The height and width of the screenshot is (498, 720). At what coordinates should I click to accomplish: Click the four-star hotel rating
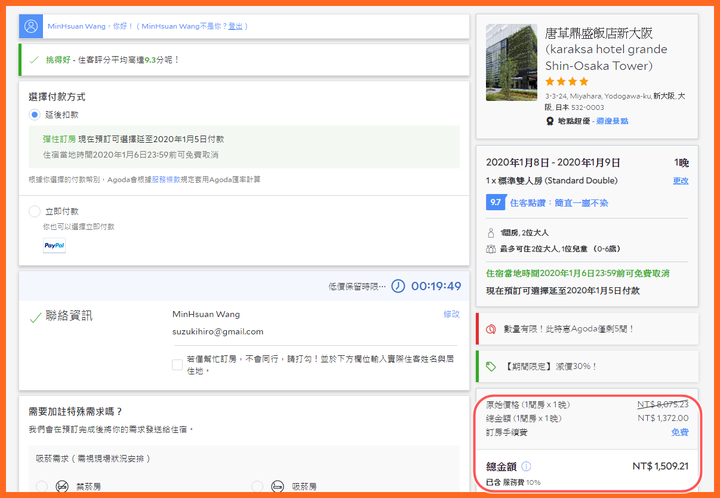(567, 82)
